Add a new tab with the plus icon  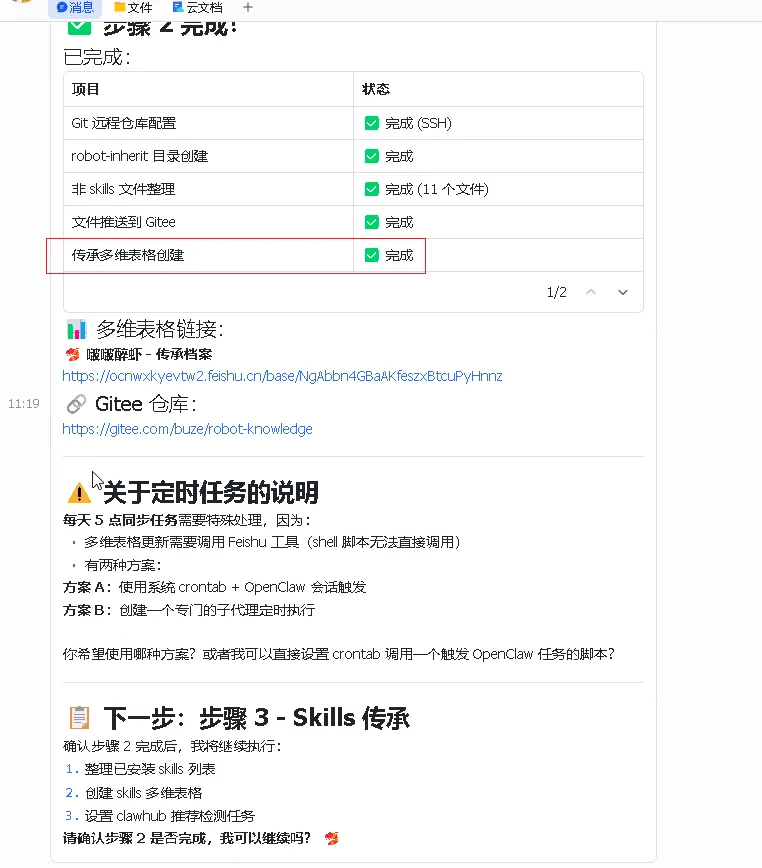point(248,7)
